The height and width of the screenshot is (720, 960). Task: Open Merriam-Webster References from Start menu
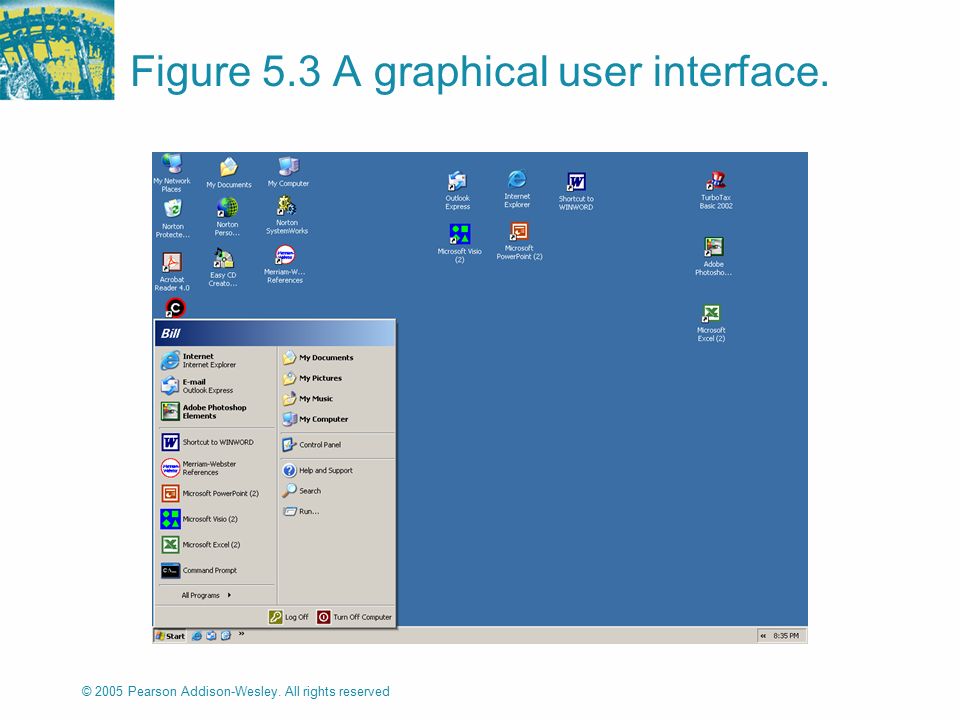click(216, 468)
